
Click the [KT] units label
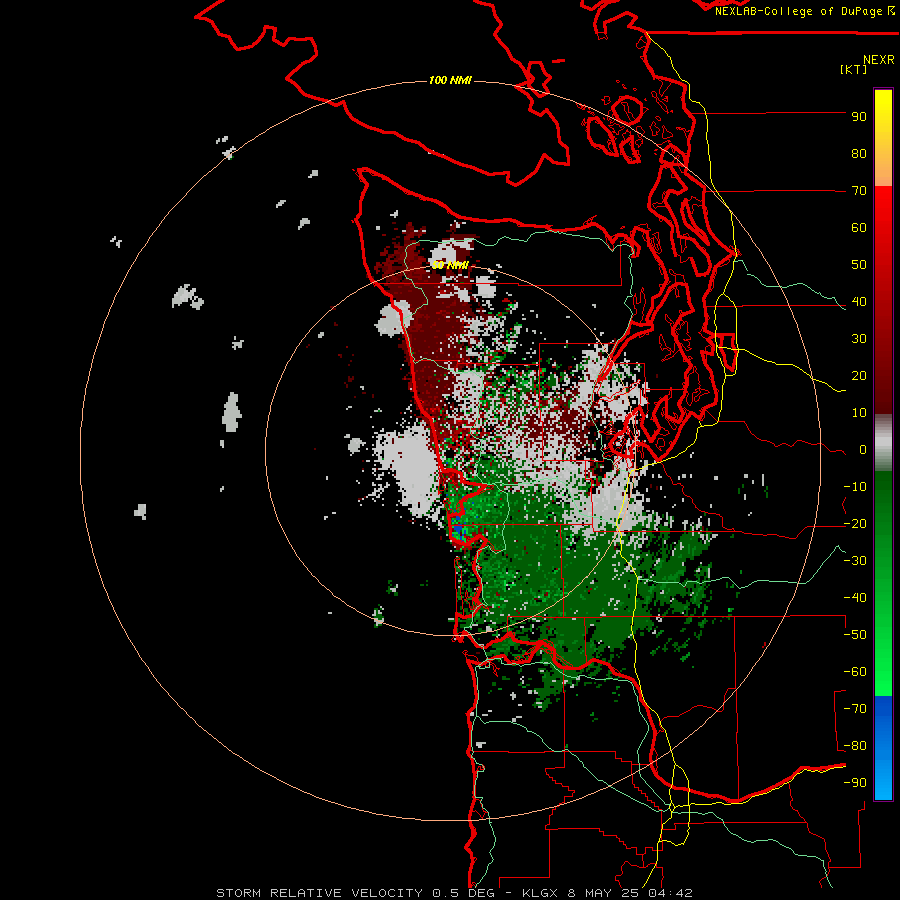(853, 69)
